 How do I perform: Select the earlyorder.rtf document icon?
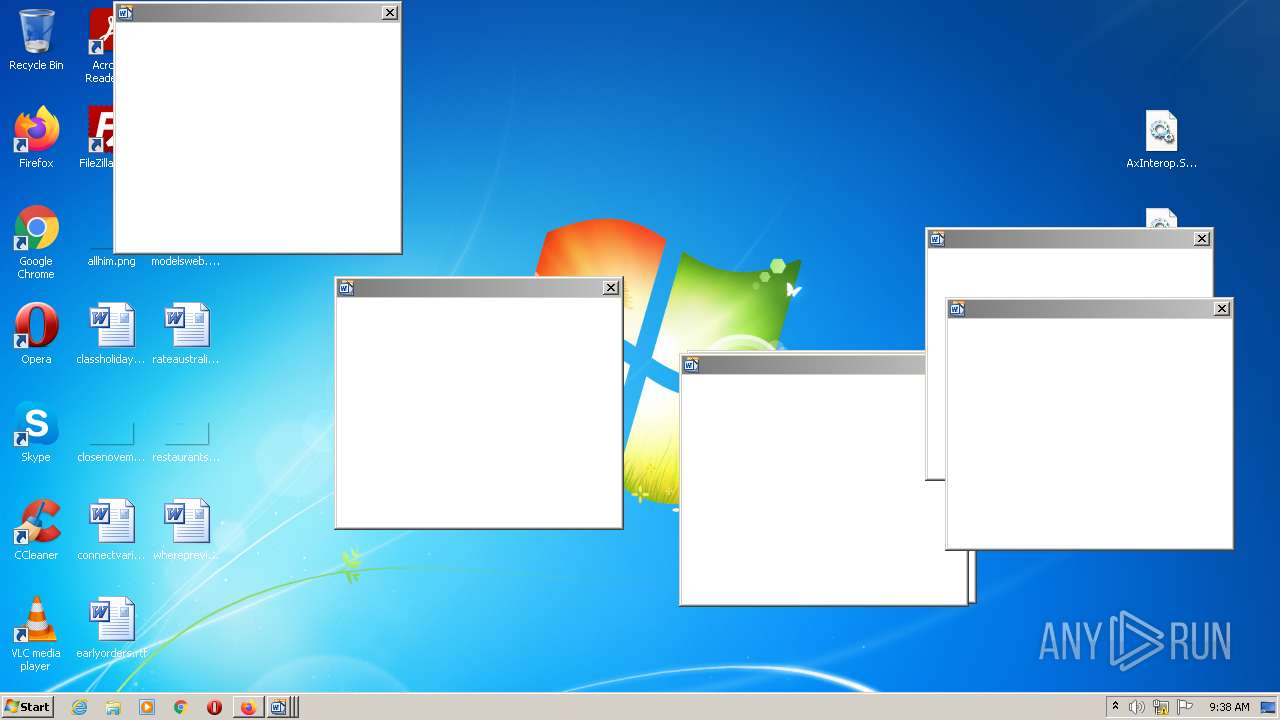click(111, 628)
